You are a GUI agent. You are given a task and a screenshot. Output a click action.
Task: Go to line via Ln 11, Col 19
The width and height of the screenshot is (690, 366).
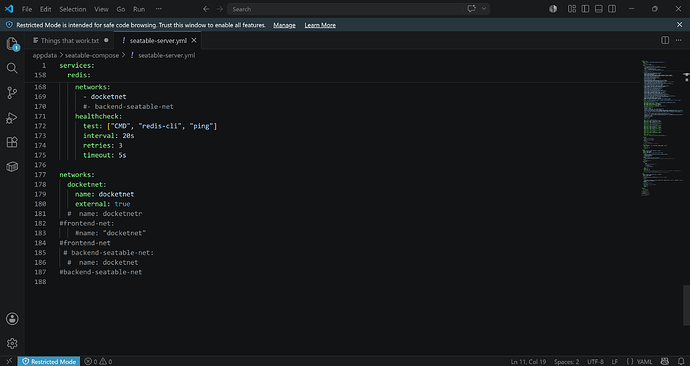coord(528,361)
